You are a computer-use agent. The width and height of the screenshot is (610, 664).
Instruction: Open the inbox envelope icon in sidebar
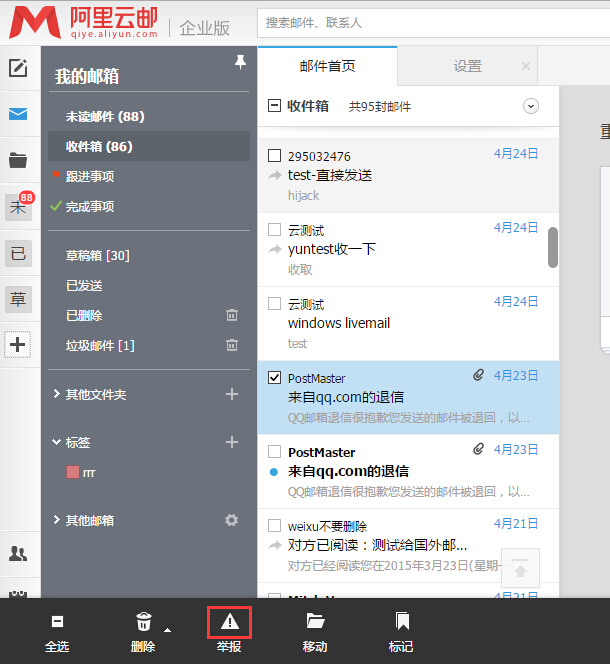coord(18,114)
